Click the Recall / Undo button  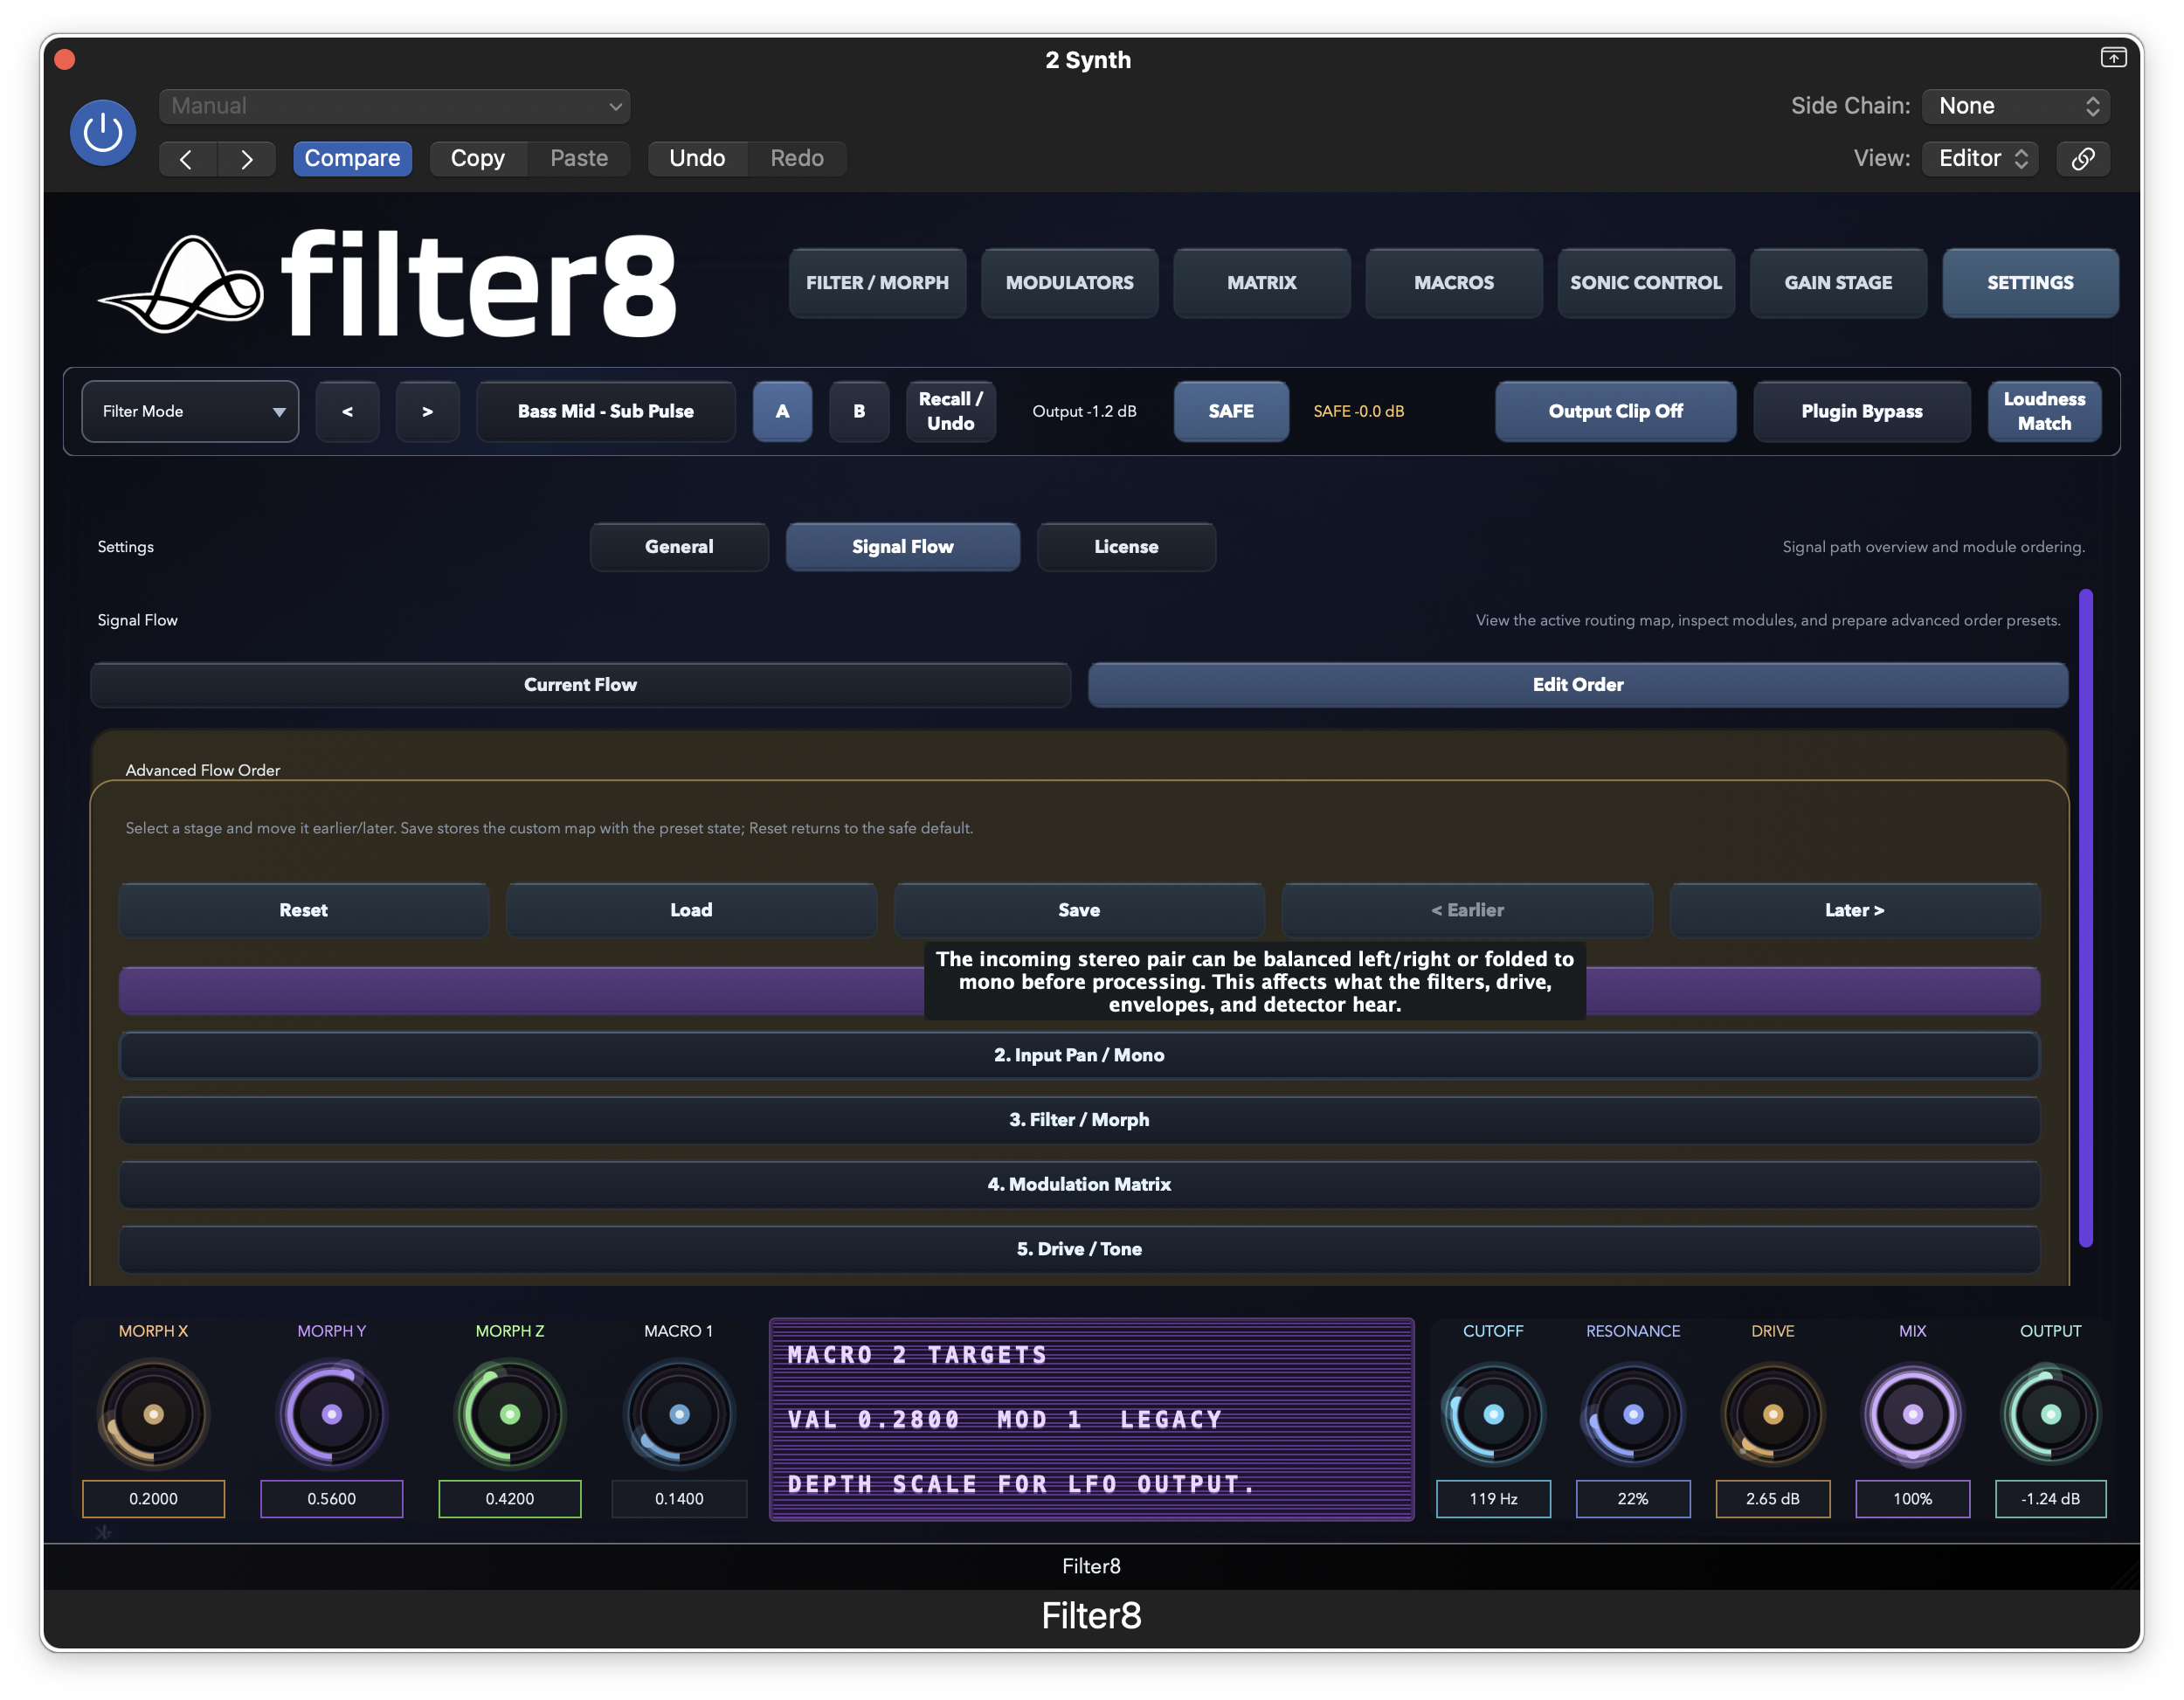click(950, 411)
